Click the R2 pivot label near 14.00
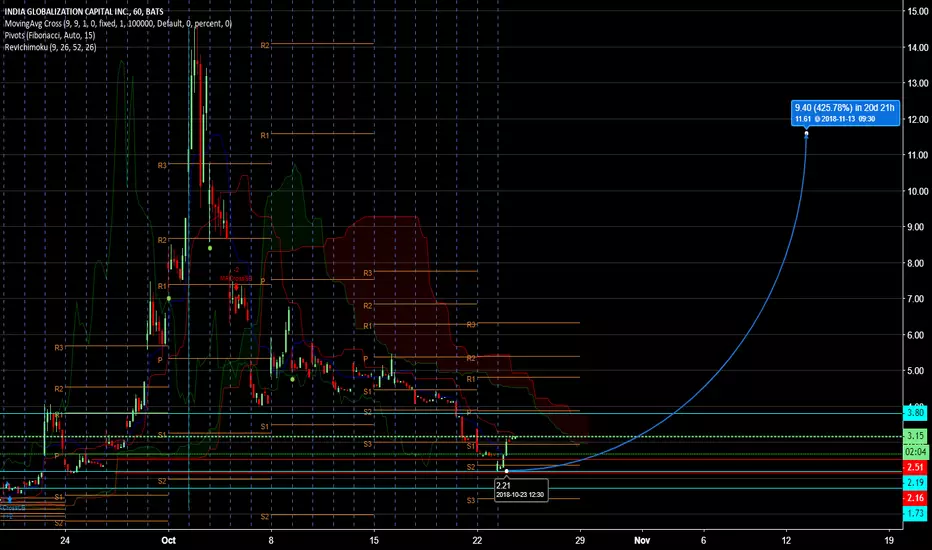Viewport: 932px width, 550px height. coord(265,45)
